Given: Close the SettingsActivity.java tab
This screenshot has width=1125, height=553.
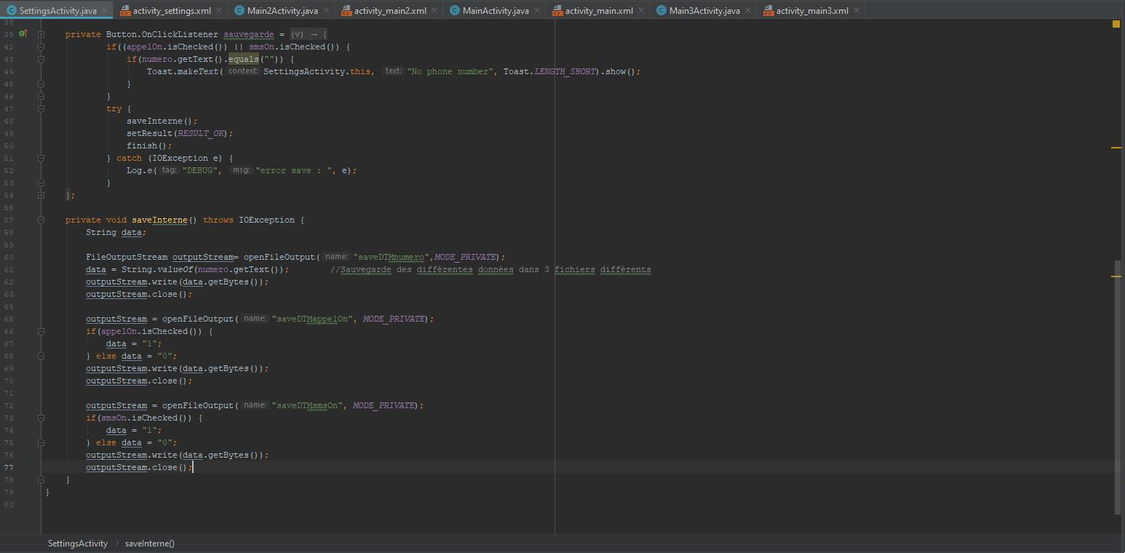Looking at the screenshot, I should [x=105, y=11].
